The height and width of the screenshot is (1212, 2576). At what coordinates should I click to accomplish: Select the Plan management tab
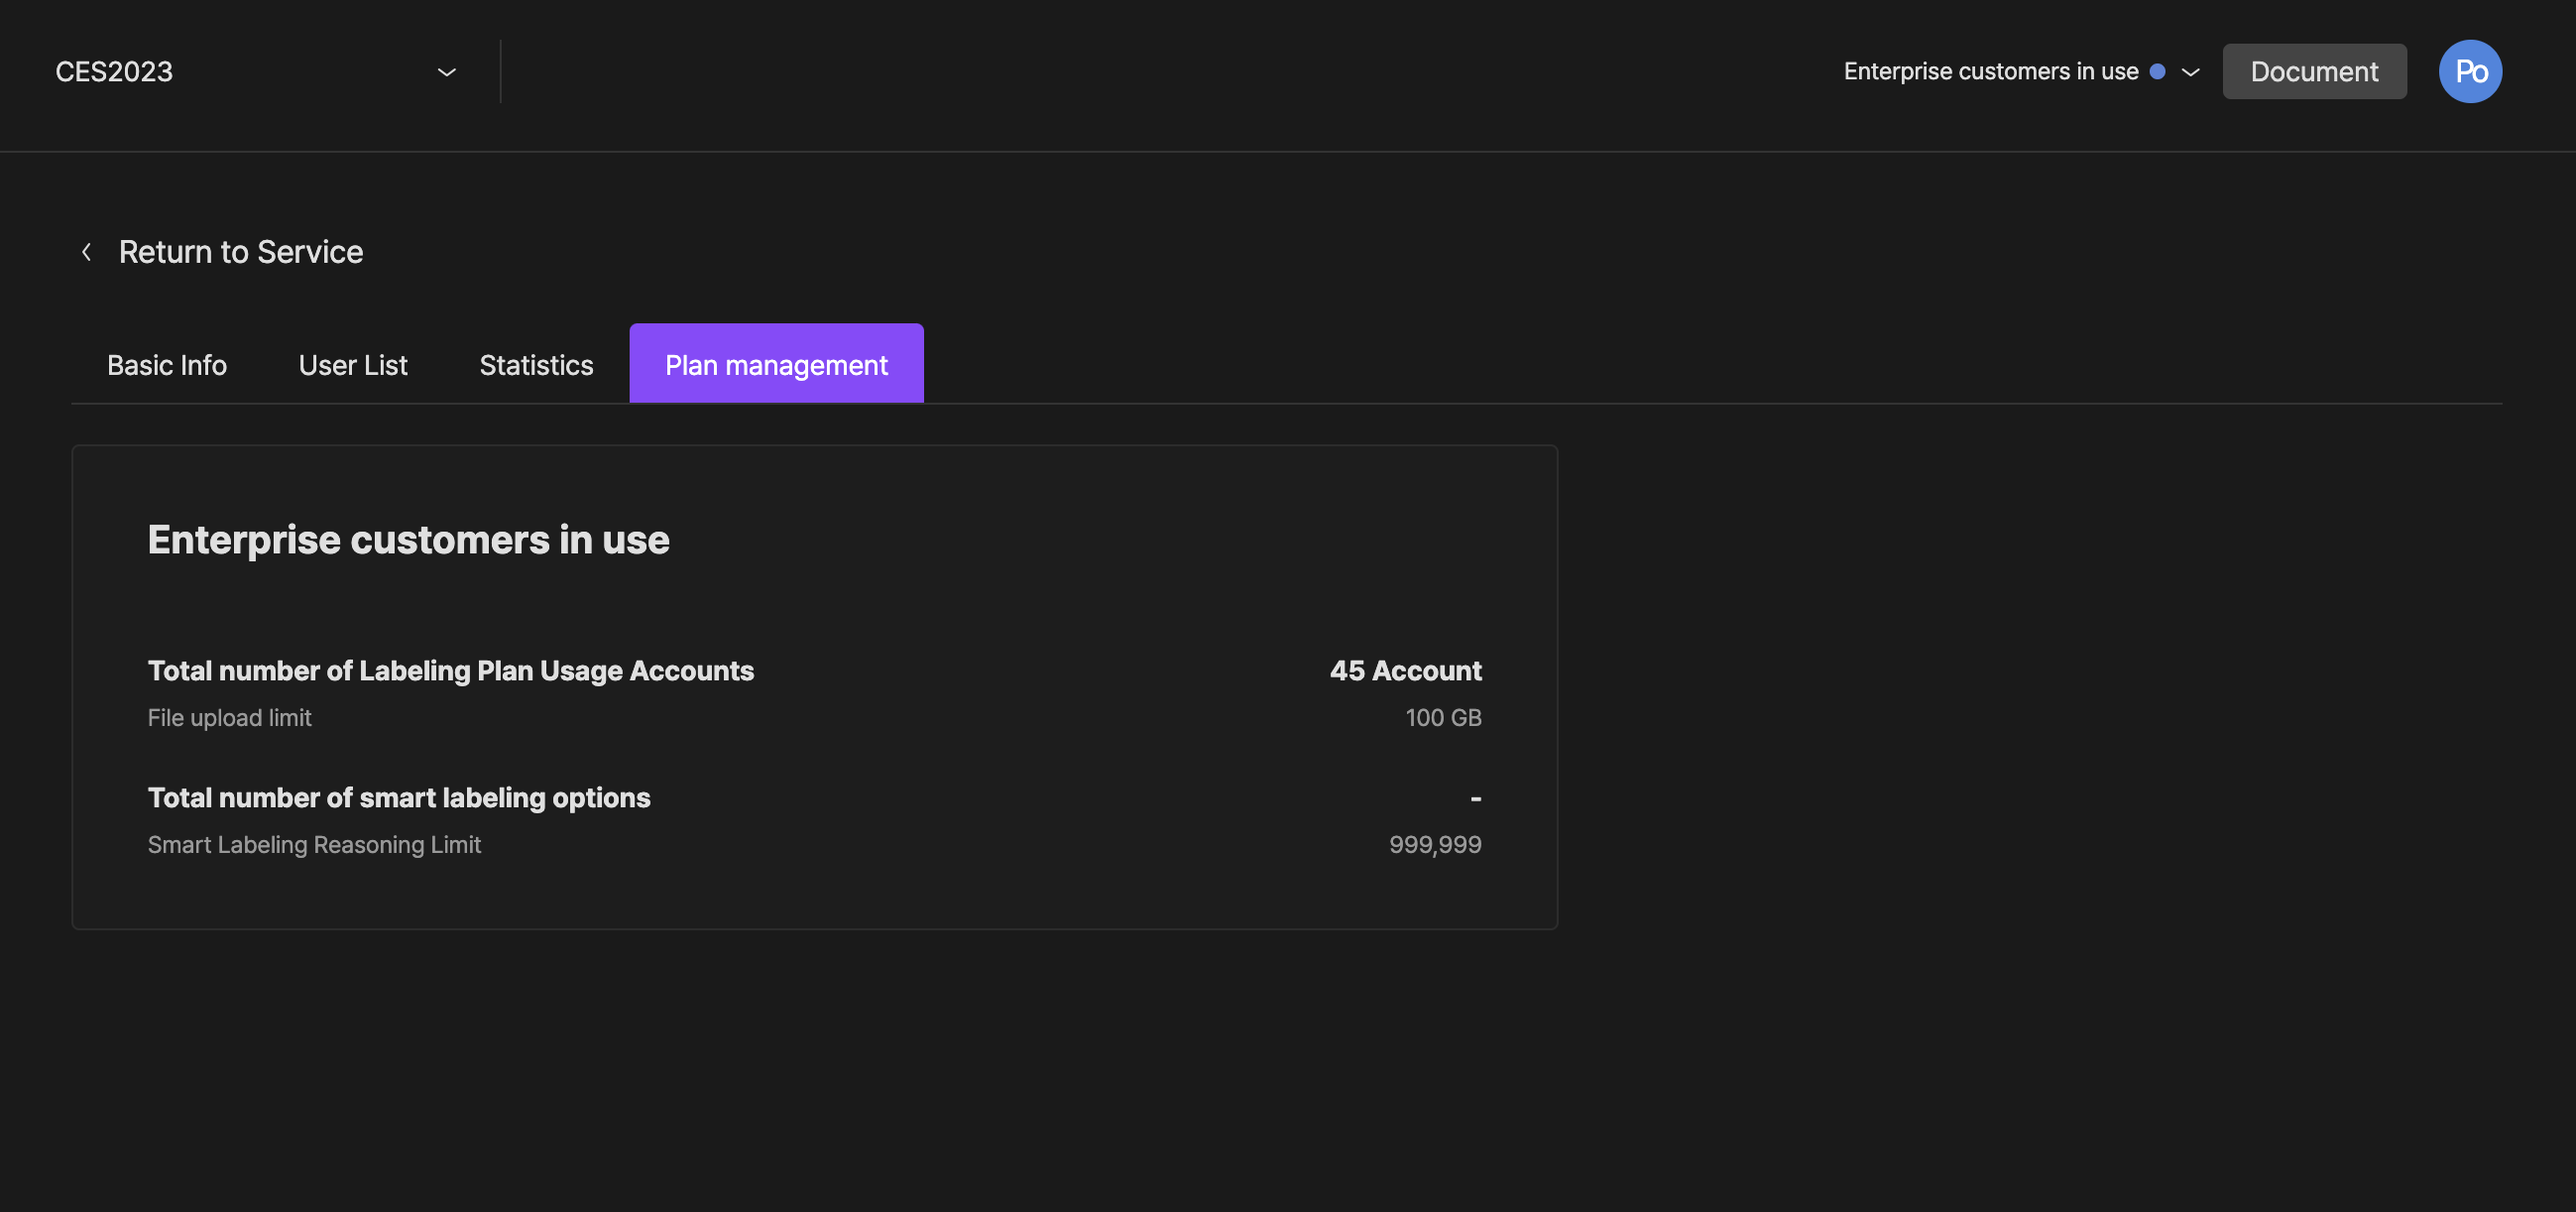(x=776, y=365)
